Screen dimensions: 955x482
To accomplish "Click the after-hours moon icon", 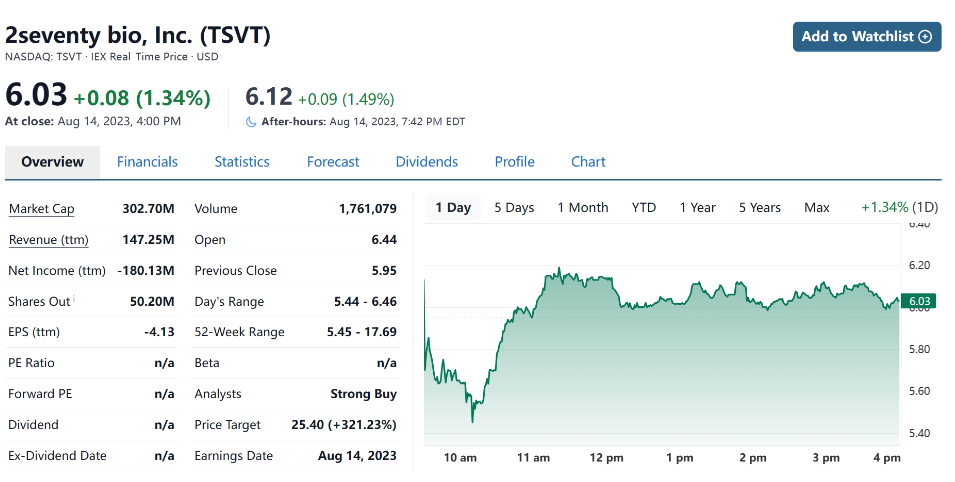I will 251,122.
